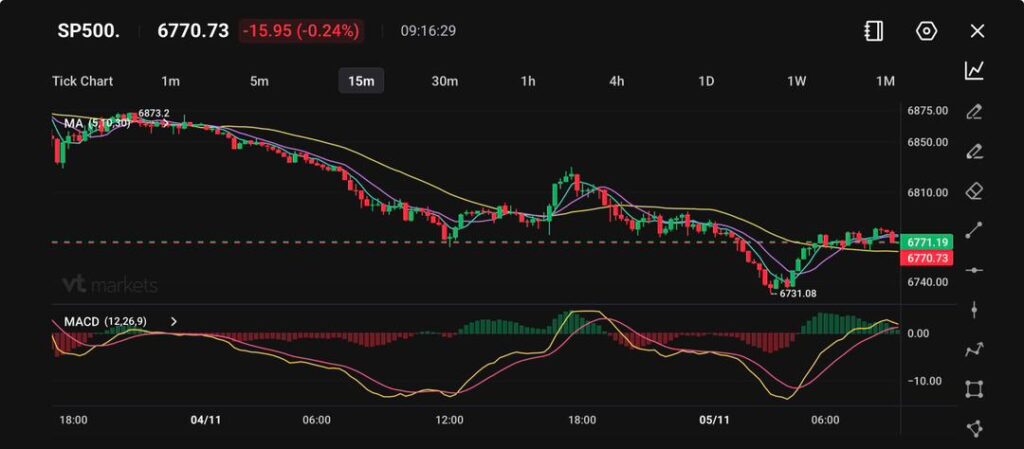Expand the MACD (12,26,9) indicator settings
1024x449 pixels.
pyautogui.click(x=174, y=322)
